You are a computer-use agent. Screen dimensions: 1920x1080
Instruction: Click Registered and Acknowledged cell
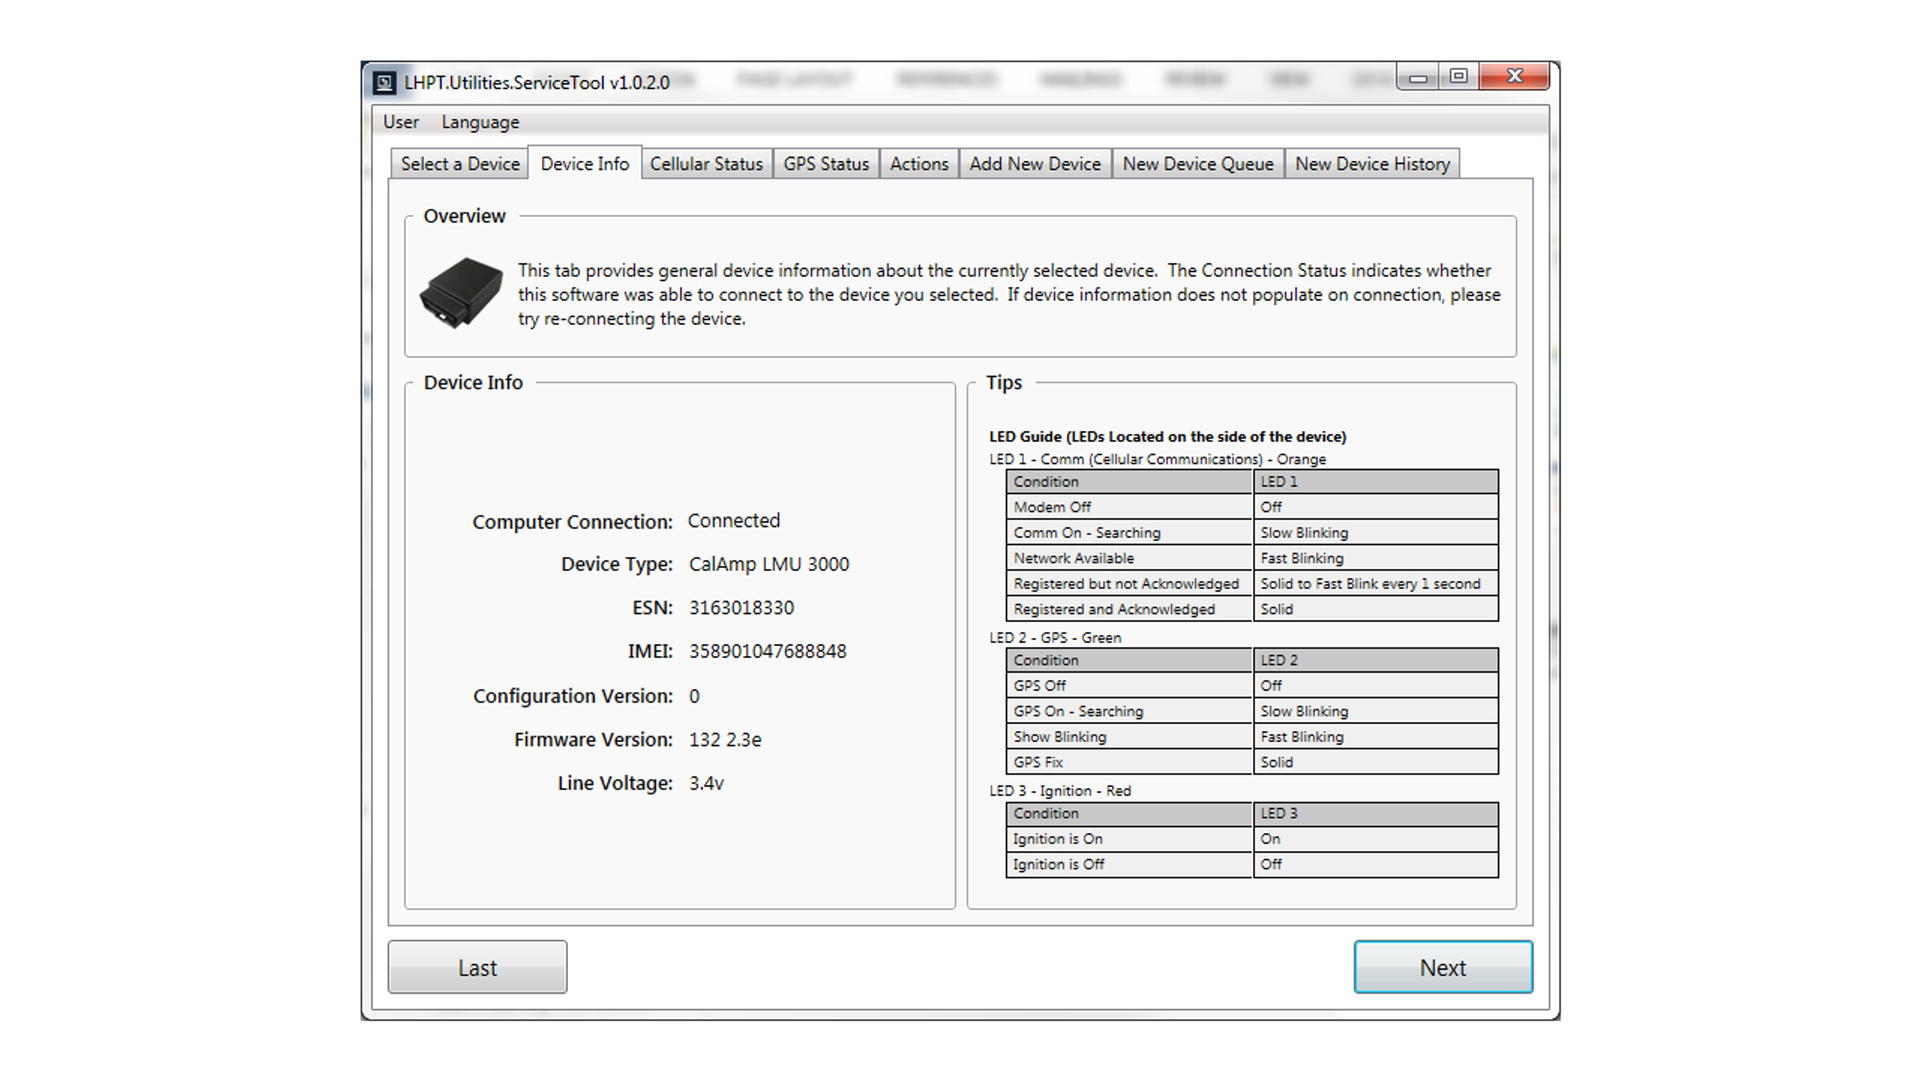click(x=1130, y=609)
